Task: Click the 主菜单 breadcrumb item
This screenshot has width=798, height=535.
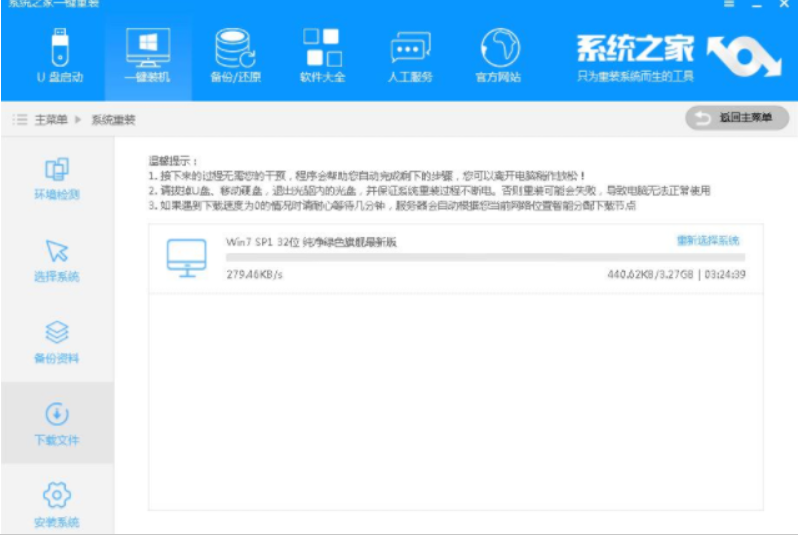Action: point(51,120)
